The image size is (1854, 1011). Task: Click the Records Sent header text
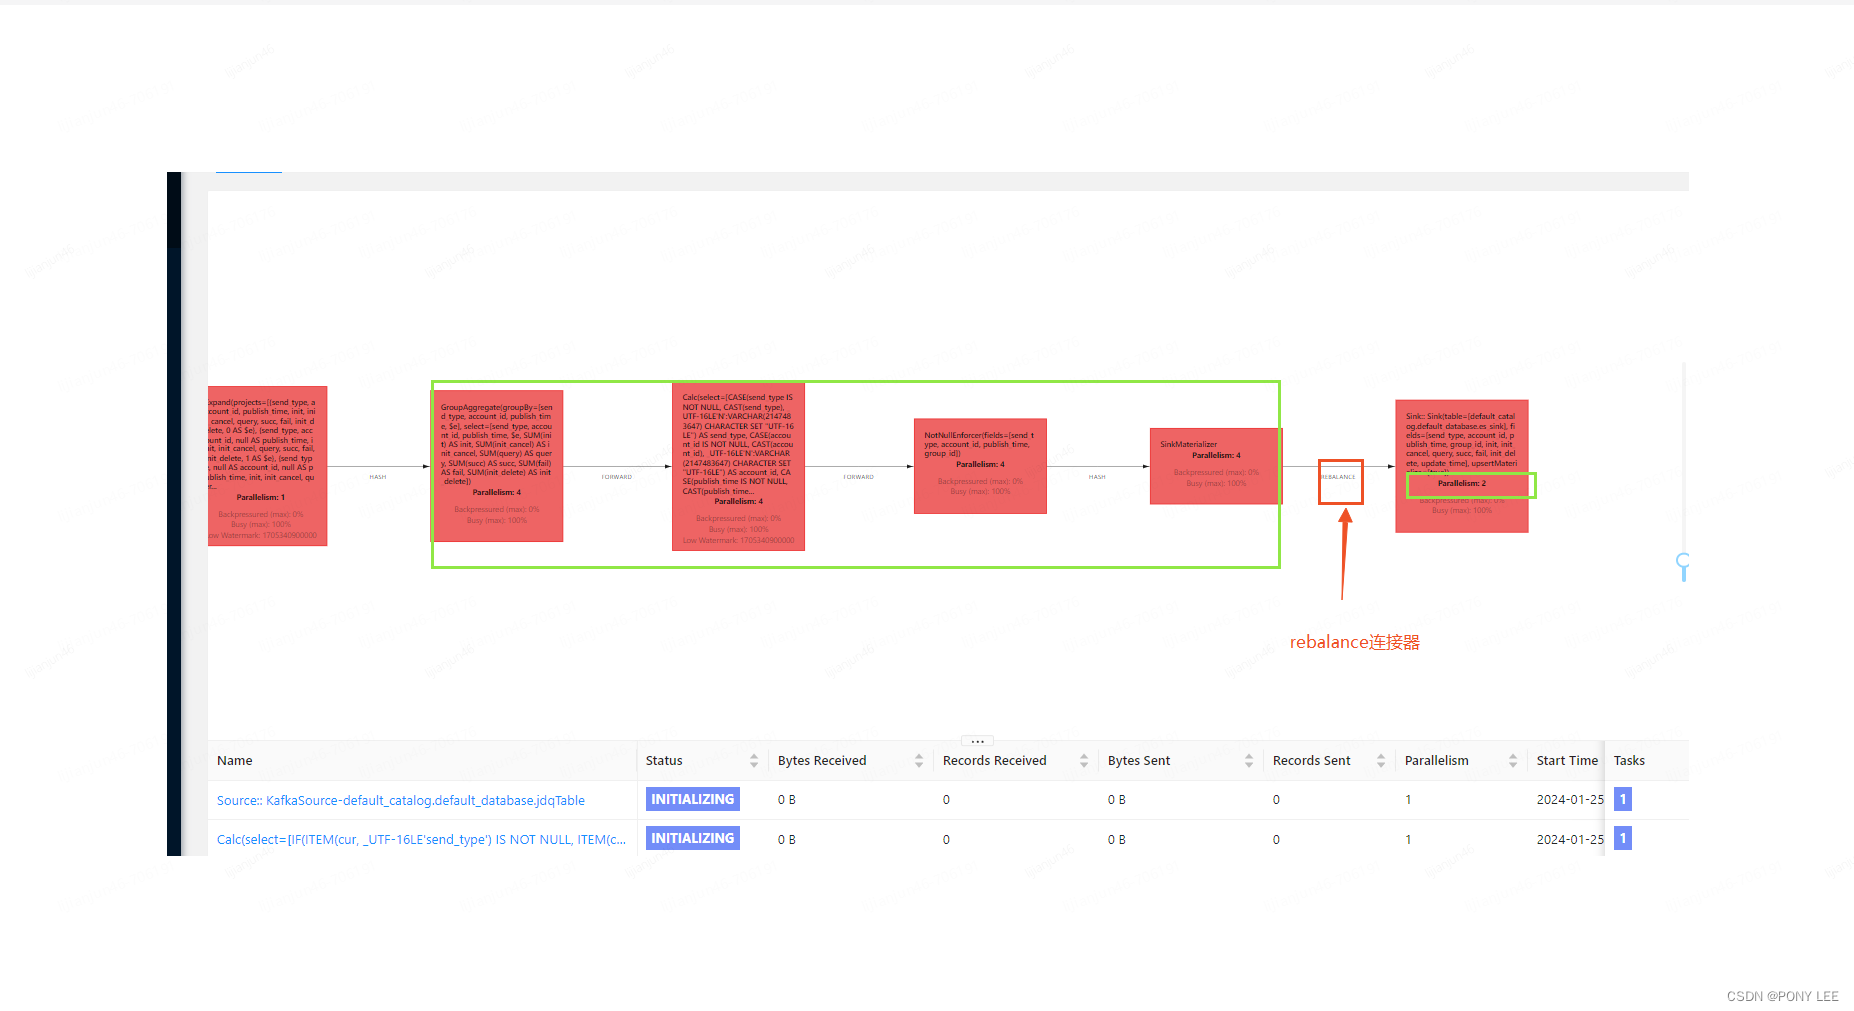click(1312, 761)
